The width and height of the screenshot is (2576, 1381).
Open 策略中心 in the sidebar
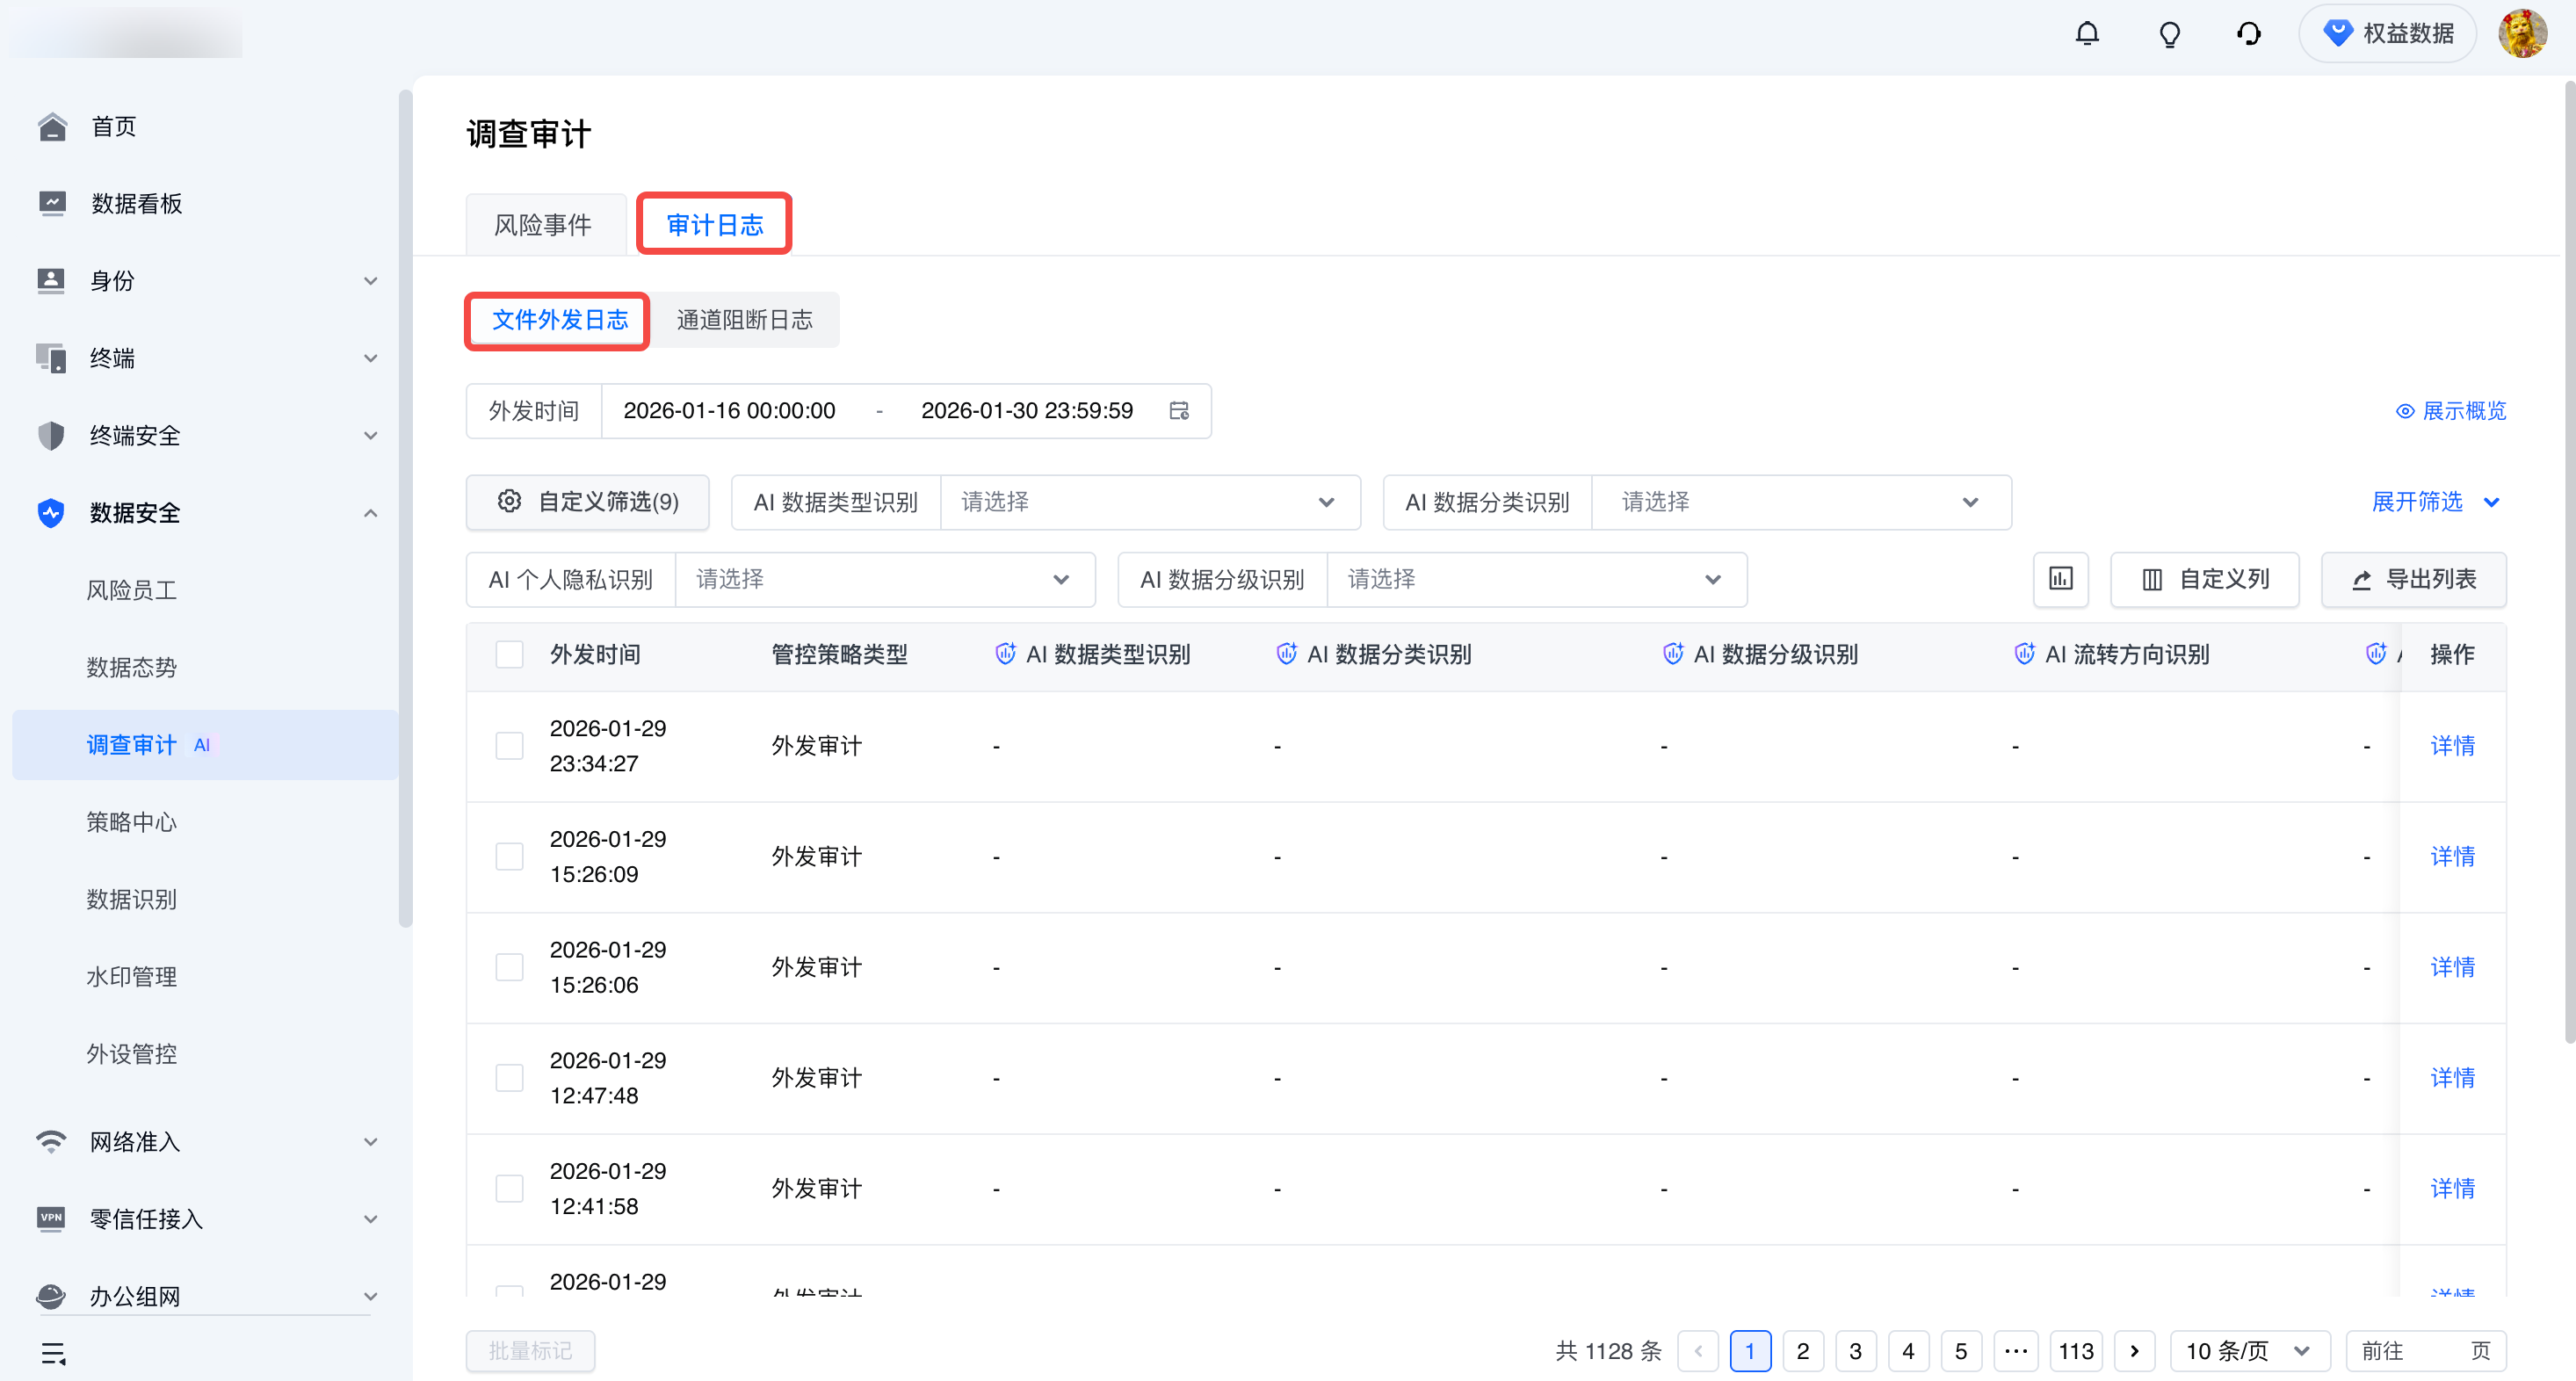click(x=132, y=822)
